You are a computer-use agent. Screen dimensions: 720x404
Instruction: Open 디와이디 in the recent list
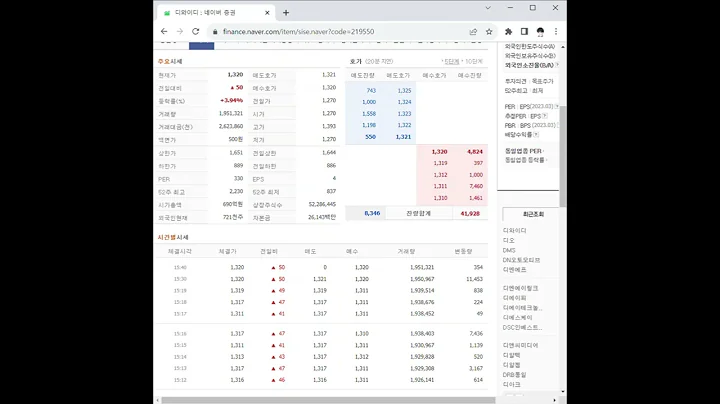pos(515,230)
